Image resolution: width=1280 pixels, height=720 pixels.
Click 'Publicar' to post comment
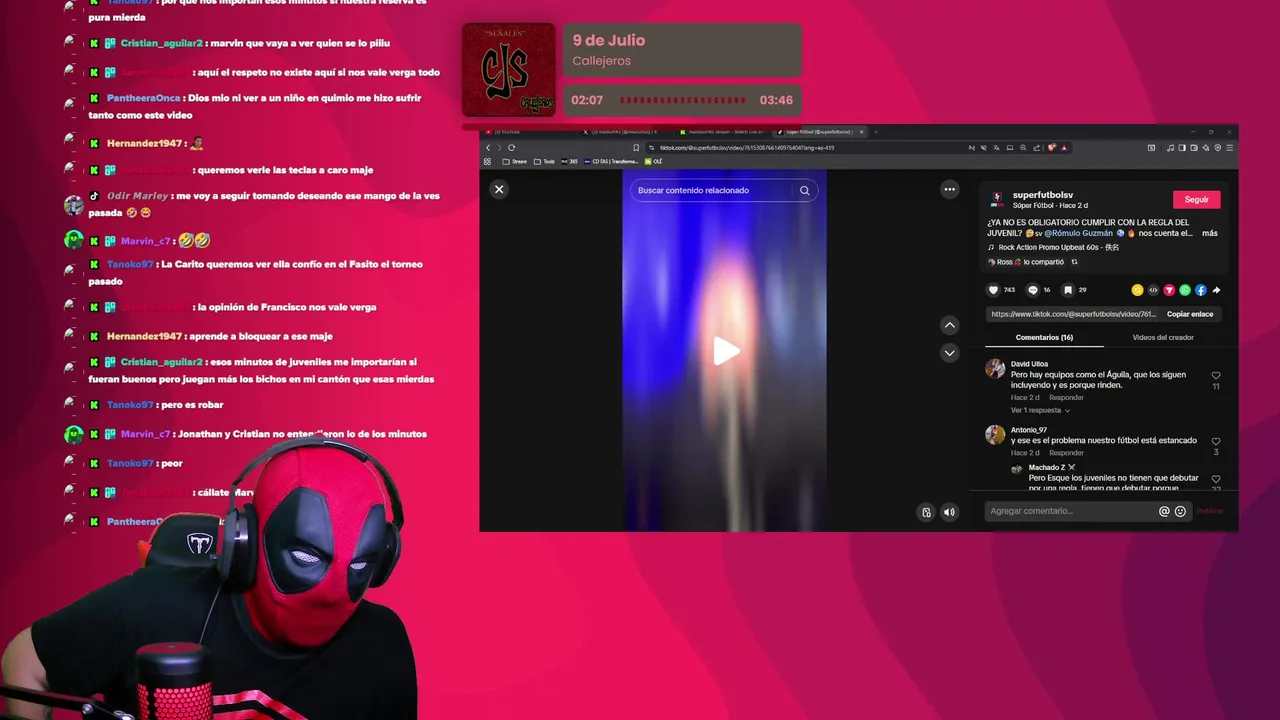(x=1210, y=511)
